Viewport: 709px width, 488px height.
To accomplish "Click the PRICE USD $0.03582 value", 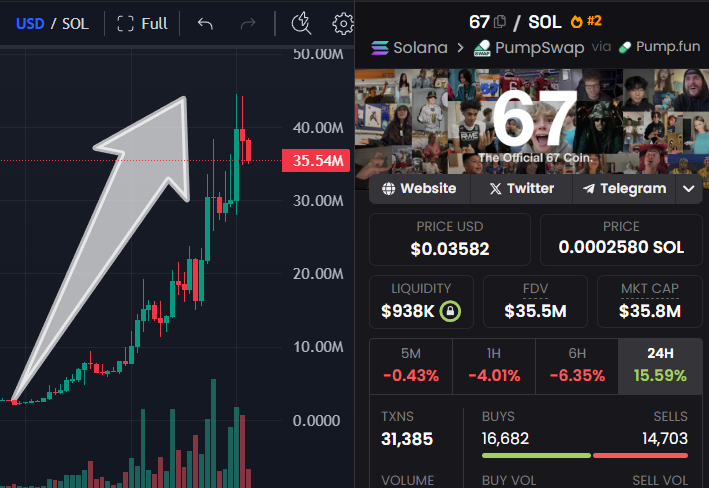I will coord(450,249).
